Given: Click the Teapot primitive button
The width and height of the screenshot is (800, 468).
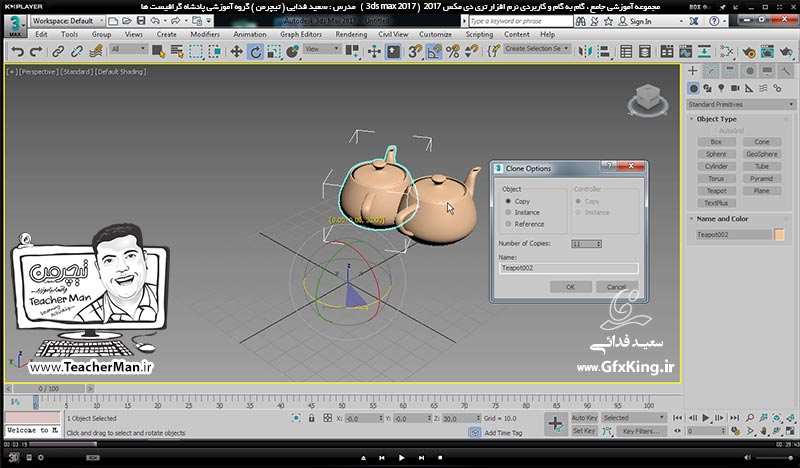Looking at the screenshot, I should (716, 191).
